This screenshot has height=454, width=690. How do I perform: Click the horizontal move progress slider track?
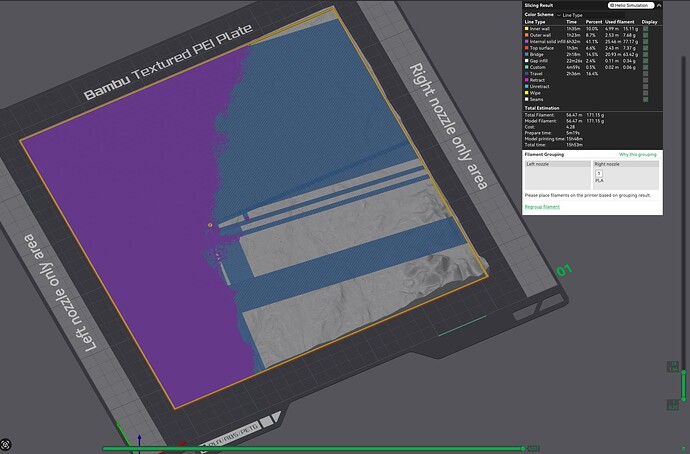(312, 449)
